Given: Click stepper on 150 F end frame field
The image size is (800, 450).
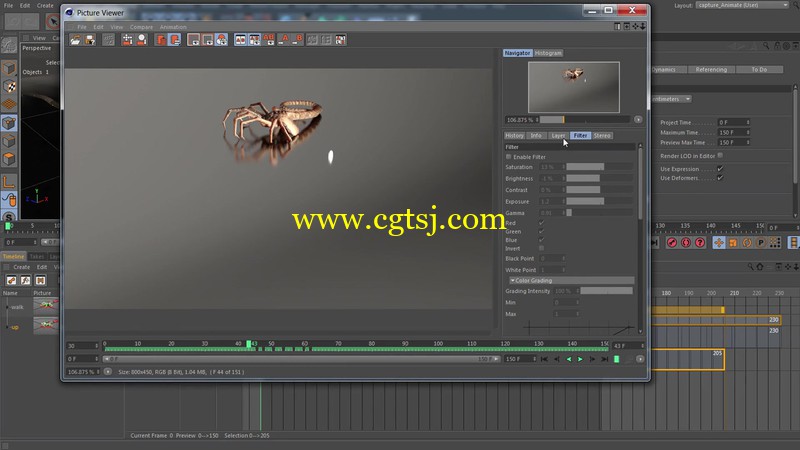Looking at the screenshot, I should point(534,359).
